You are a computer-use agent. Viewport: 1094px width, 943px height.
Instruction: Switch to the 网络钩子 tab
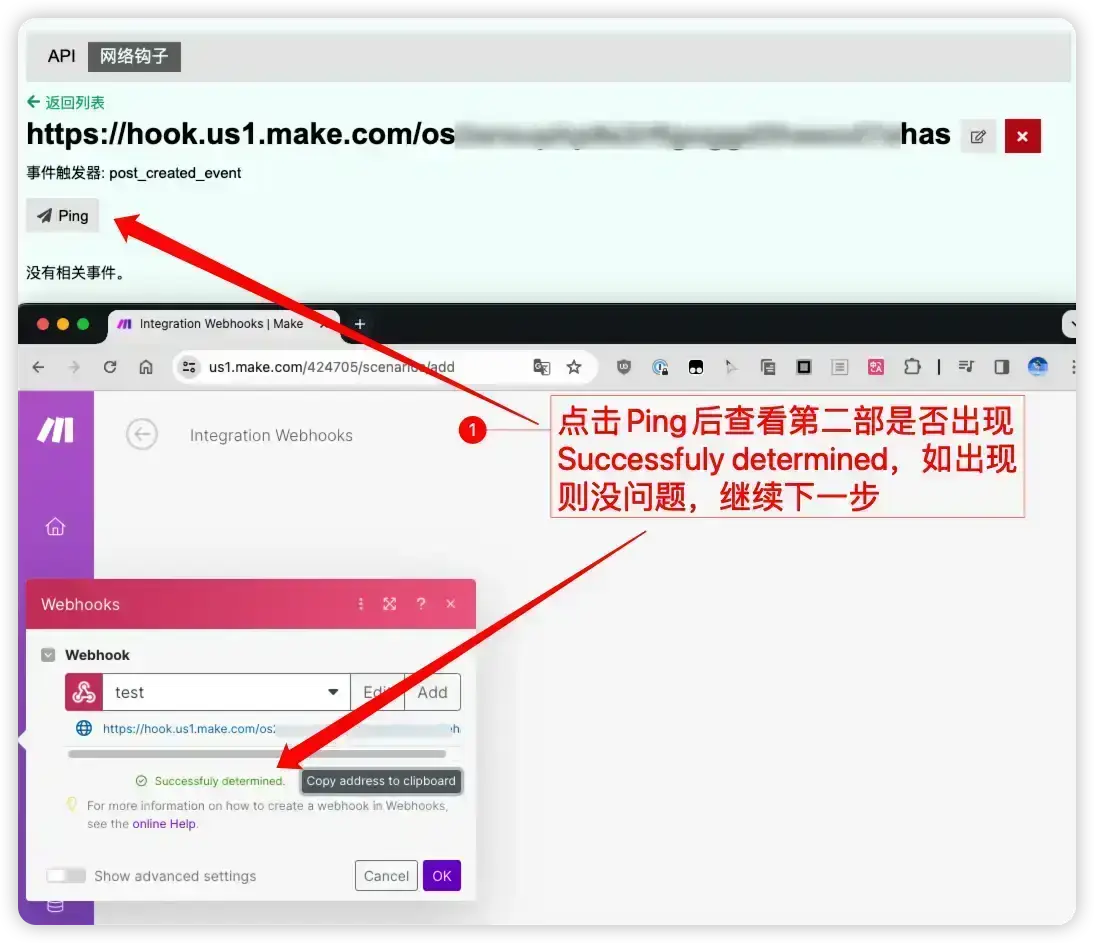[x=134, y=56]
